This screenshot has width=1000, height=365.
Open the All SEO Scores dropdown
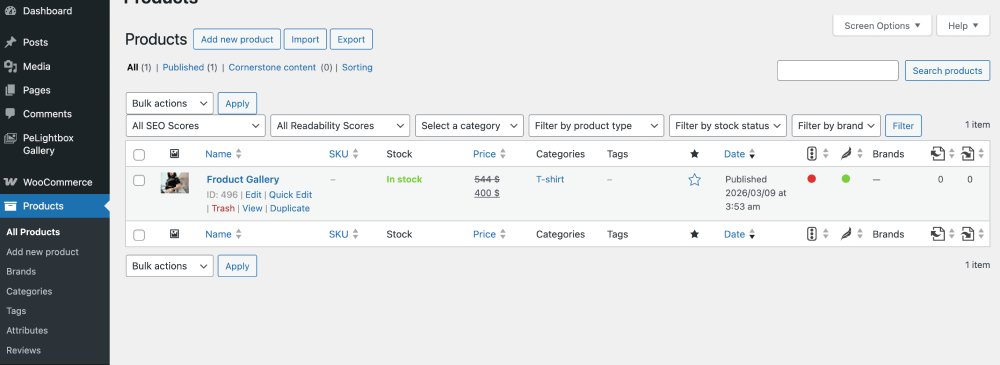196,126
